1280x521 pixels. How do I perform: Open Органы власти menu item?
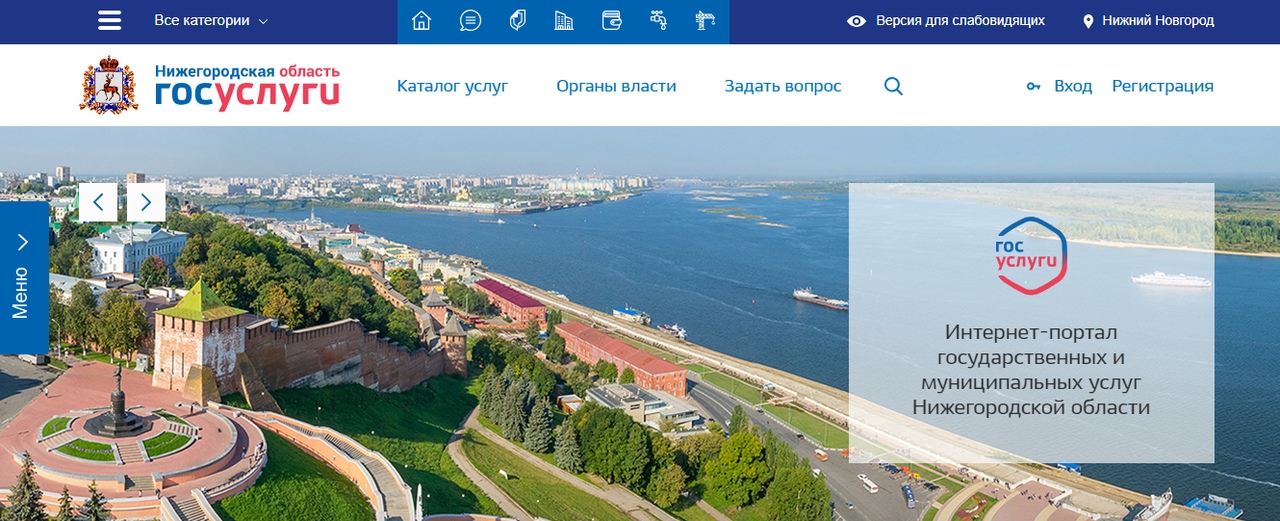(616, 86)
